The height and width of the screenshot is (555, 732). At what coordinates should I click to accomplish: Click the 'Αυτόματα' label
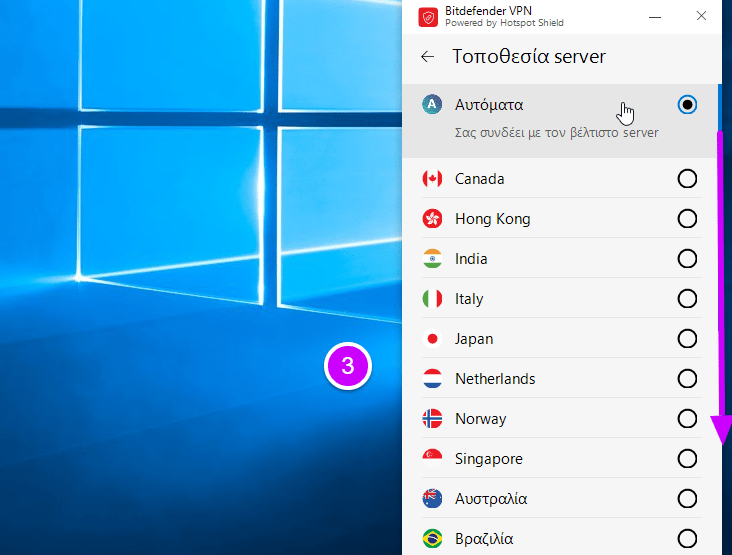pyautogui.click(x=489, y=105)
